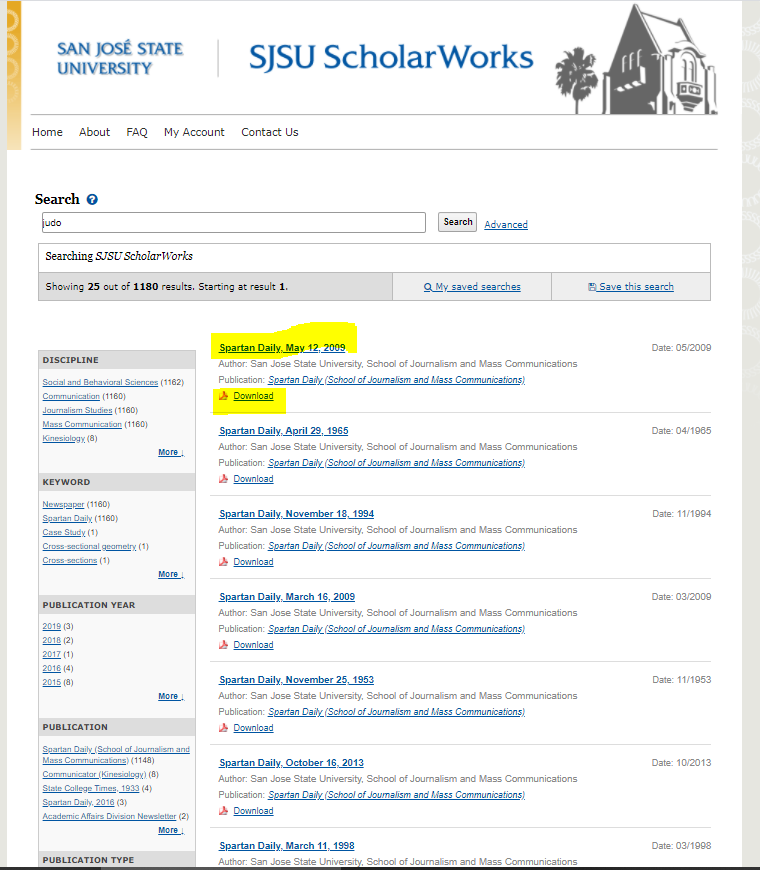This screenshot has width=760, height=870.
Task: Filter by publication year 2016
Action: click(52, 669)
